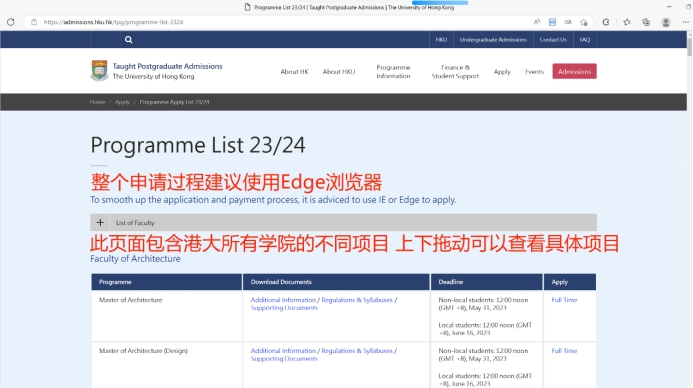Select the Events menu item

[534, 72]
